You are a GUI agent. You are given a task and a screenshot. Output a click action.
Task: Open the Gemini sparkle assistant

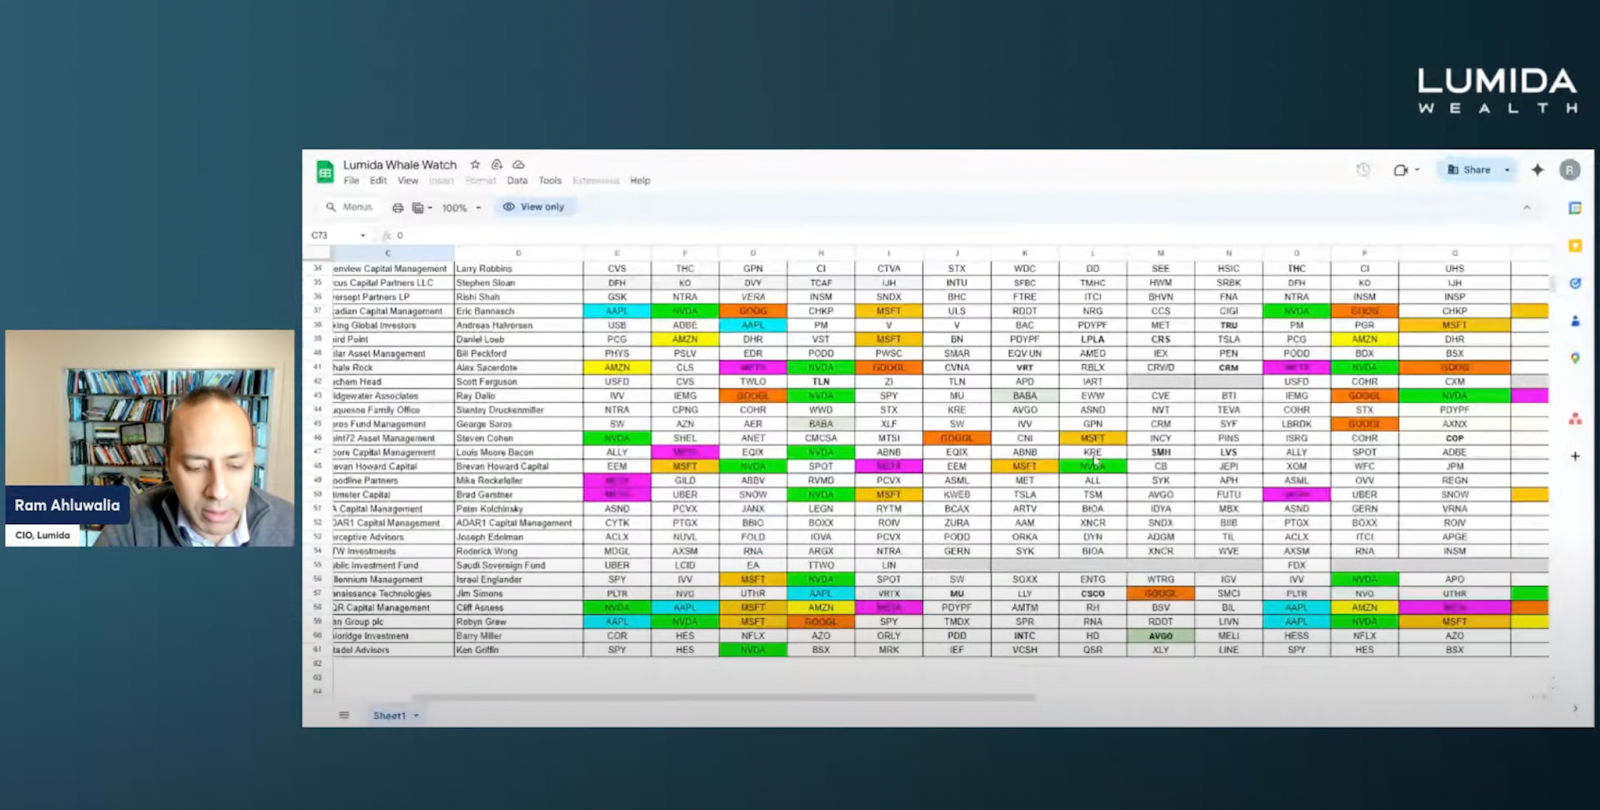pyautogui.click(x=1538, y=170)
